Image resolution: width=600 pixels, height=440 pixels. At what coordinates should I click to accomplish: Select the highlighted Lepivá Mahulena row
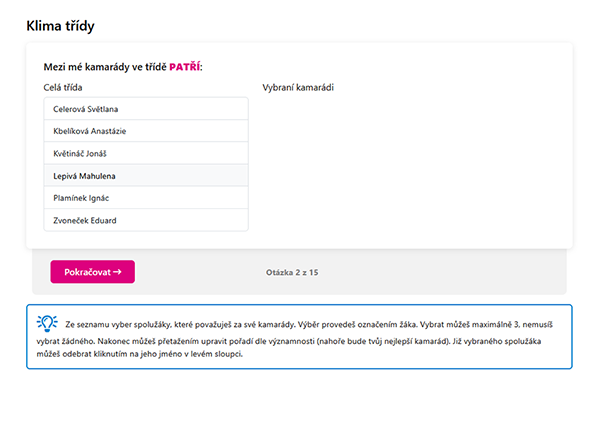point(146,176)
